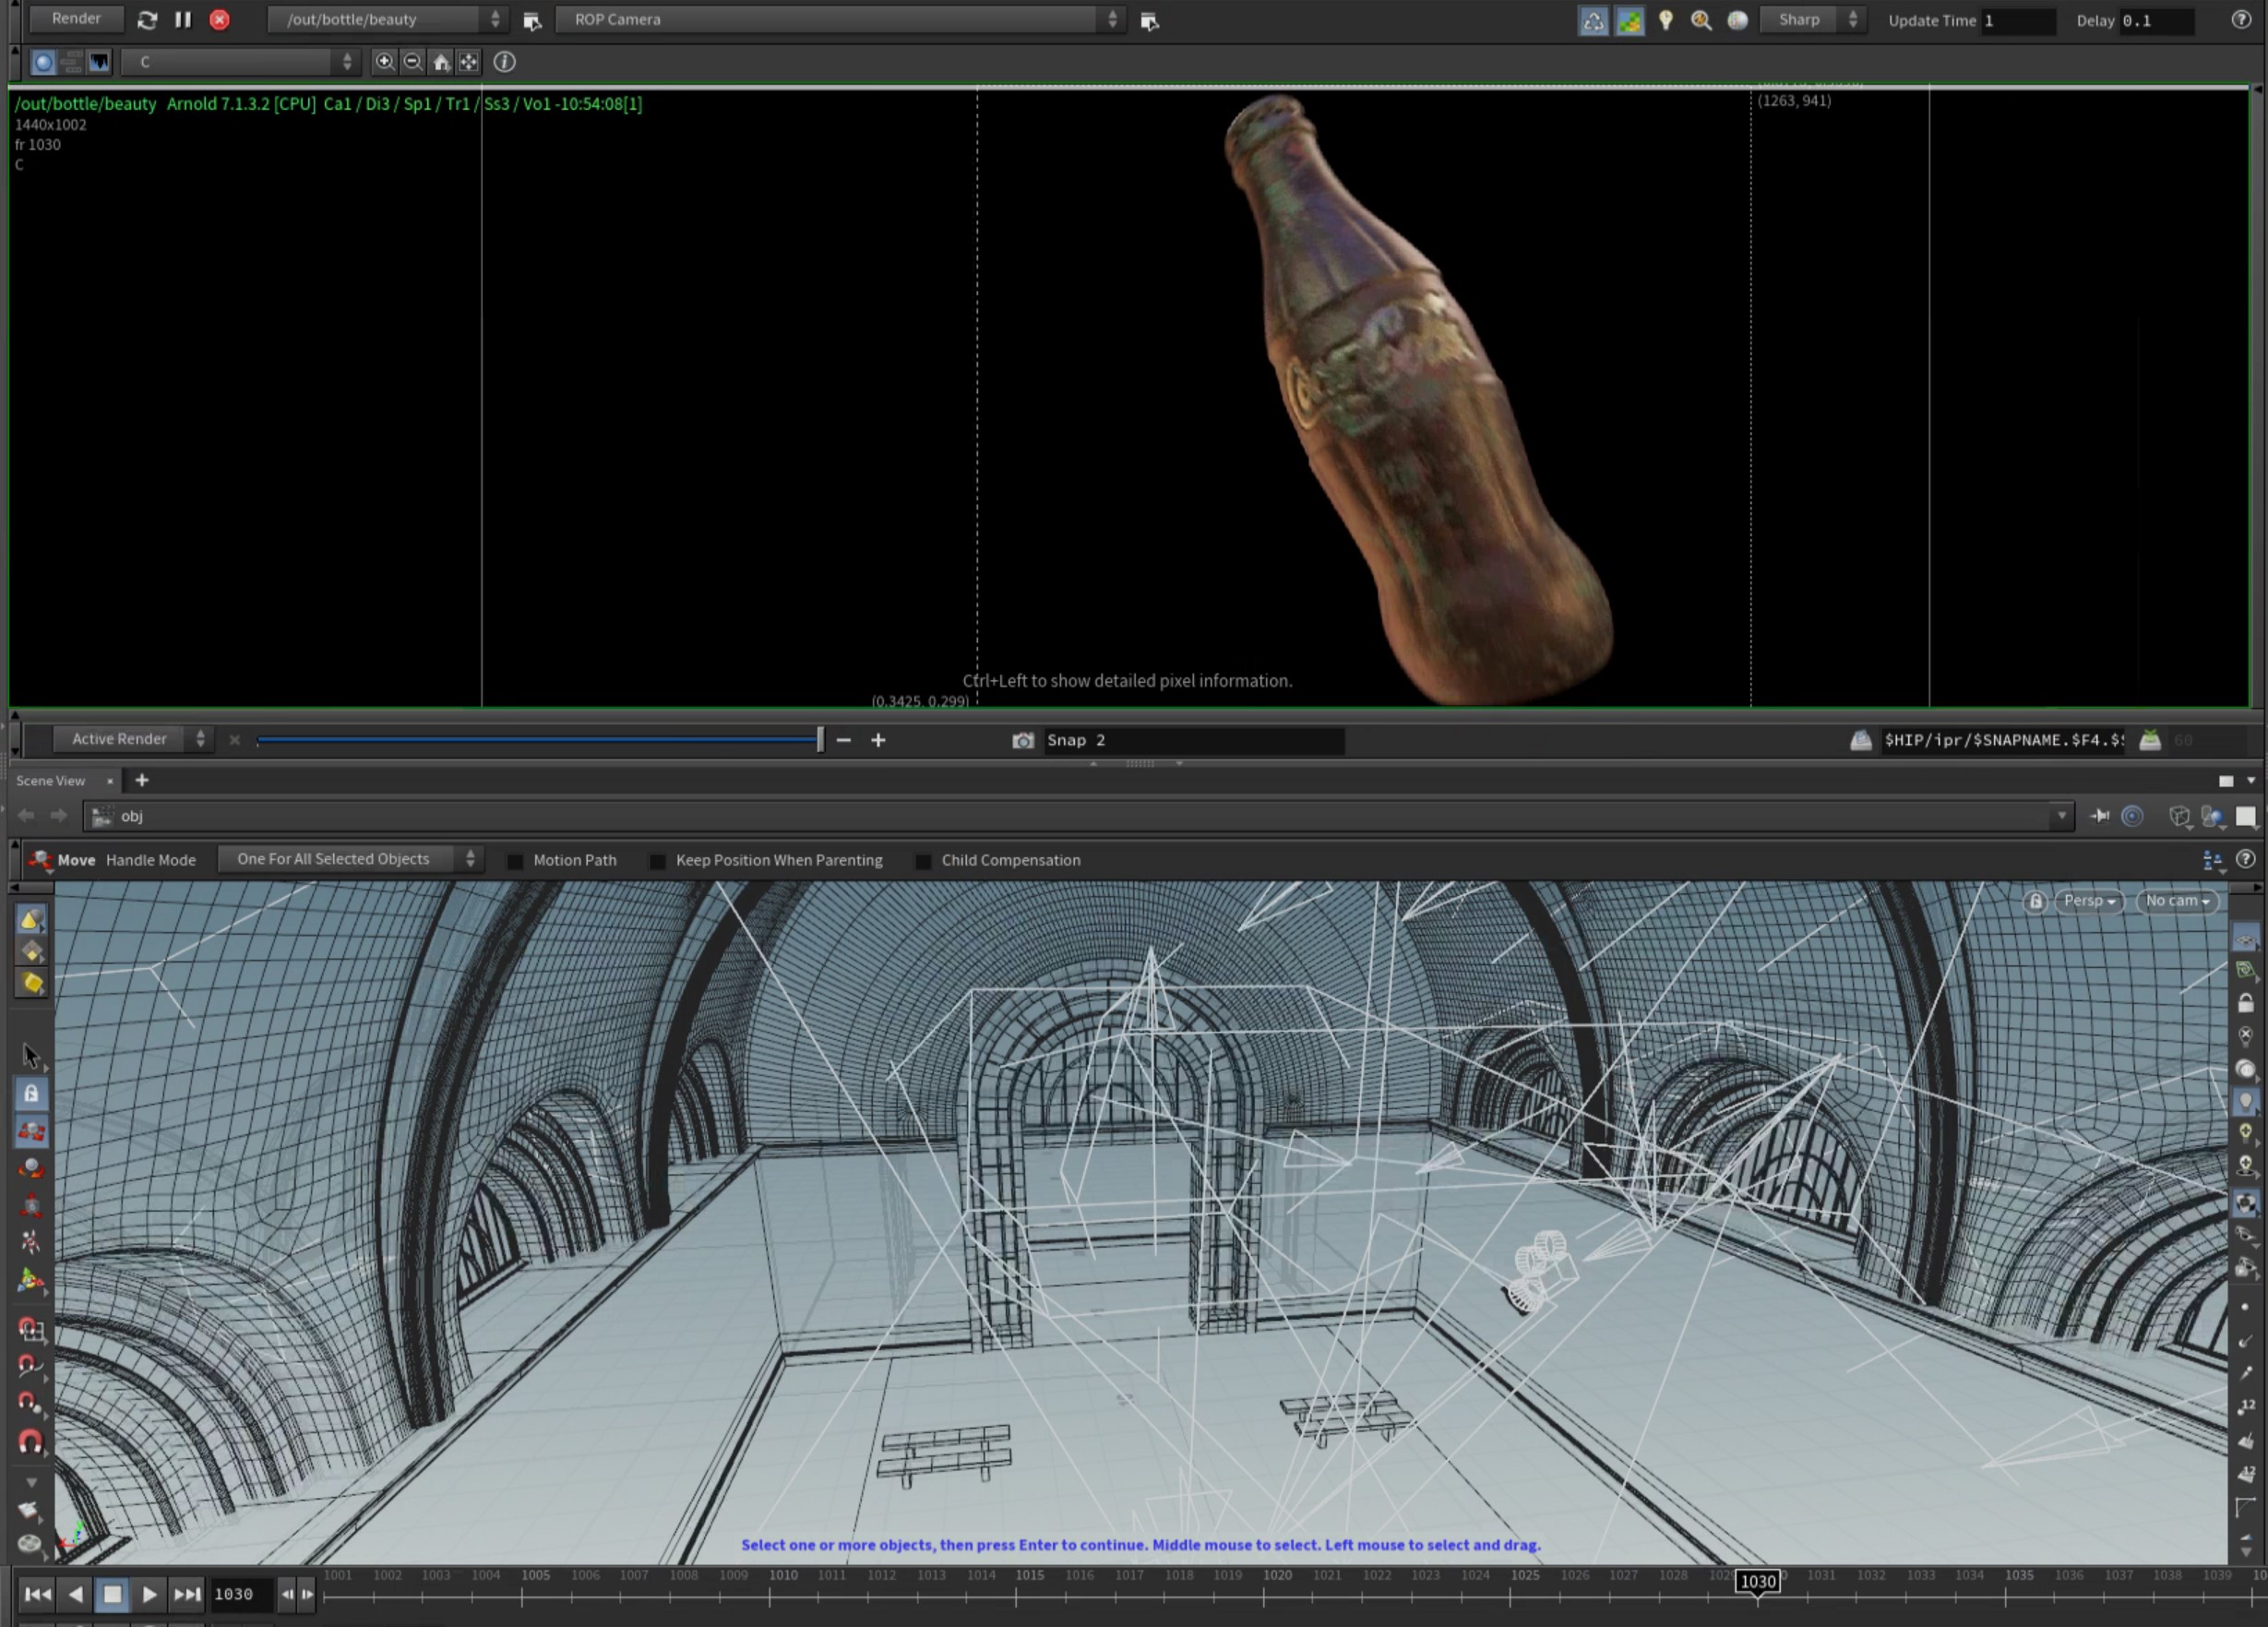Click the minus button beside snapshot slider
The image size is (2268, 1627).
coord(843,740)
